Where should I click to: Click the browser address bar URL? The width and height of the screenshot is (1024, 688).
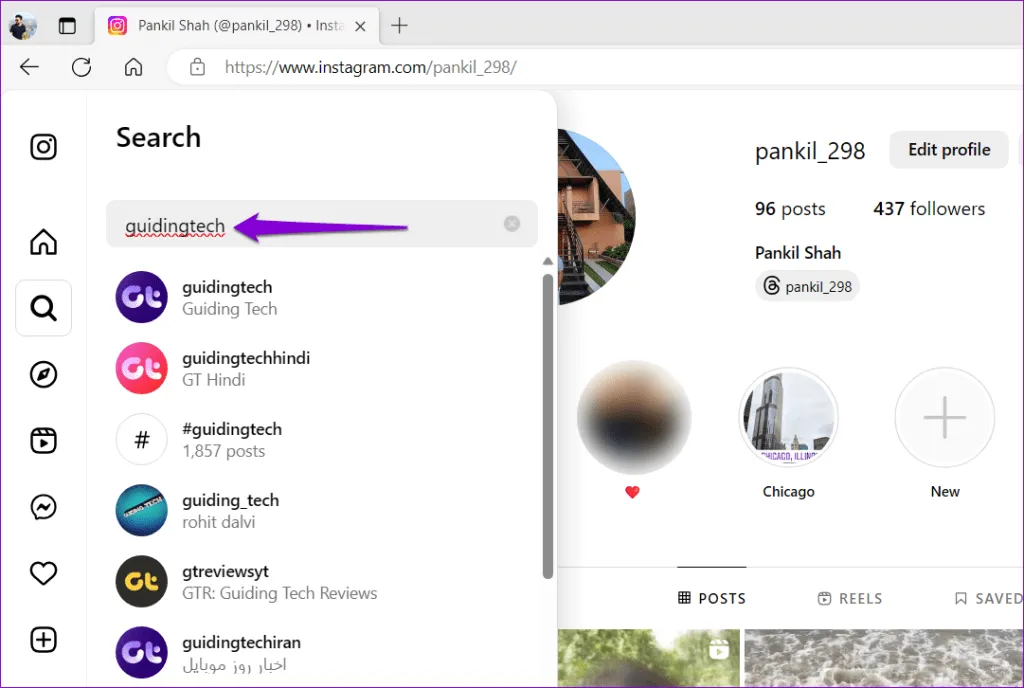click(370, 67)
